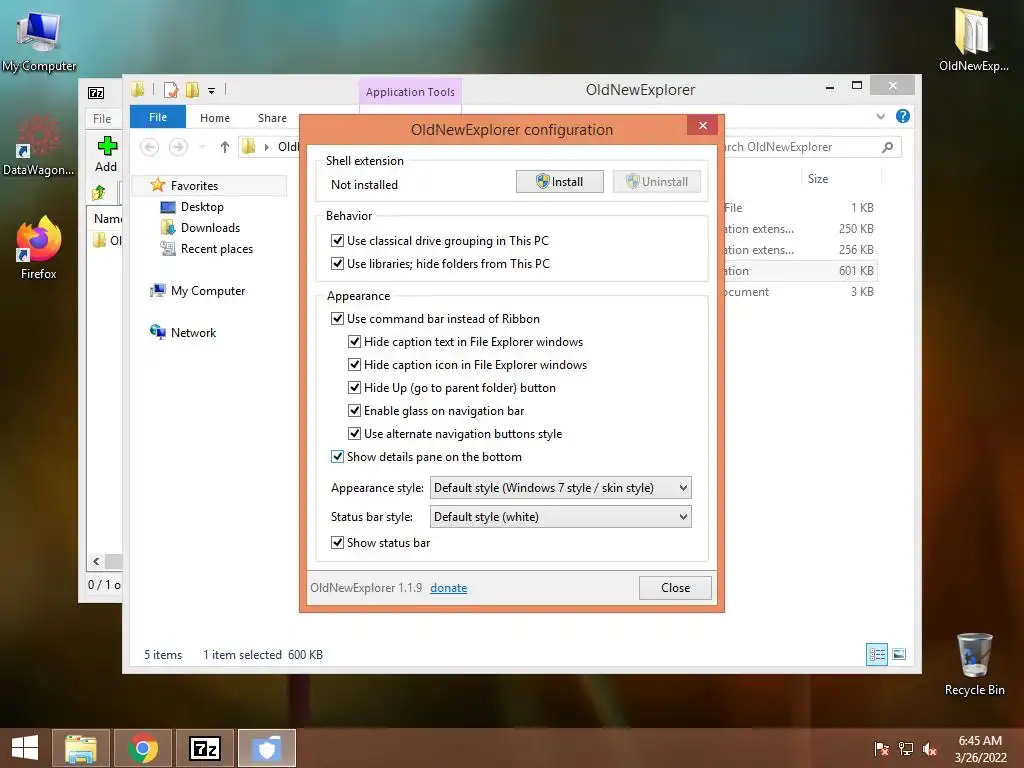Screen dimensions: 1024x768
Task: Click the Install shell extension button
Action: coord(560,182)
